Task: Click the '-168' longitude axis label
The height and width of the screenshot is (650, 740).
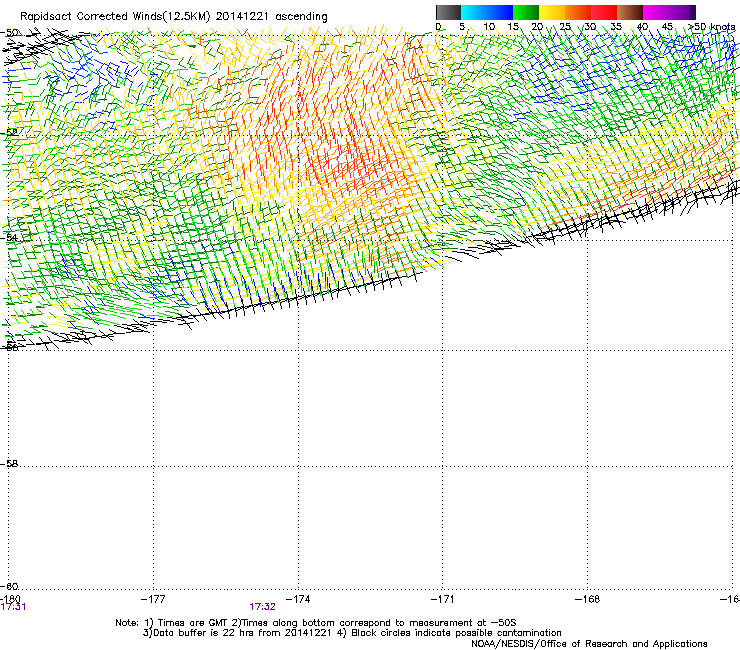Action: [x=588, y=599]
